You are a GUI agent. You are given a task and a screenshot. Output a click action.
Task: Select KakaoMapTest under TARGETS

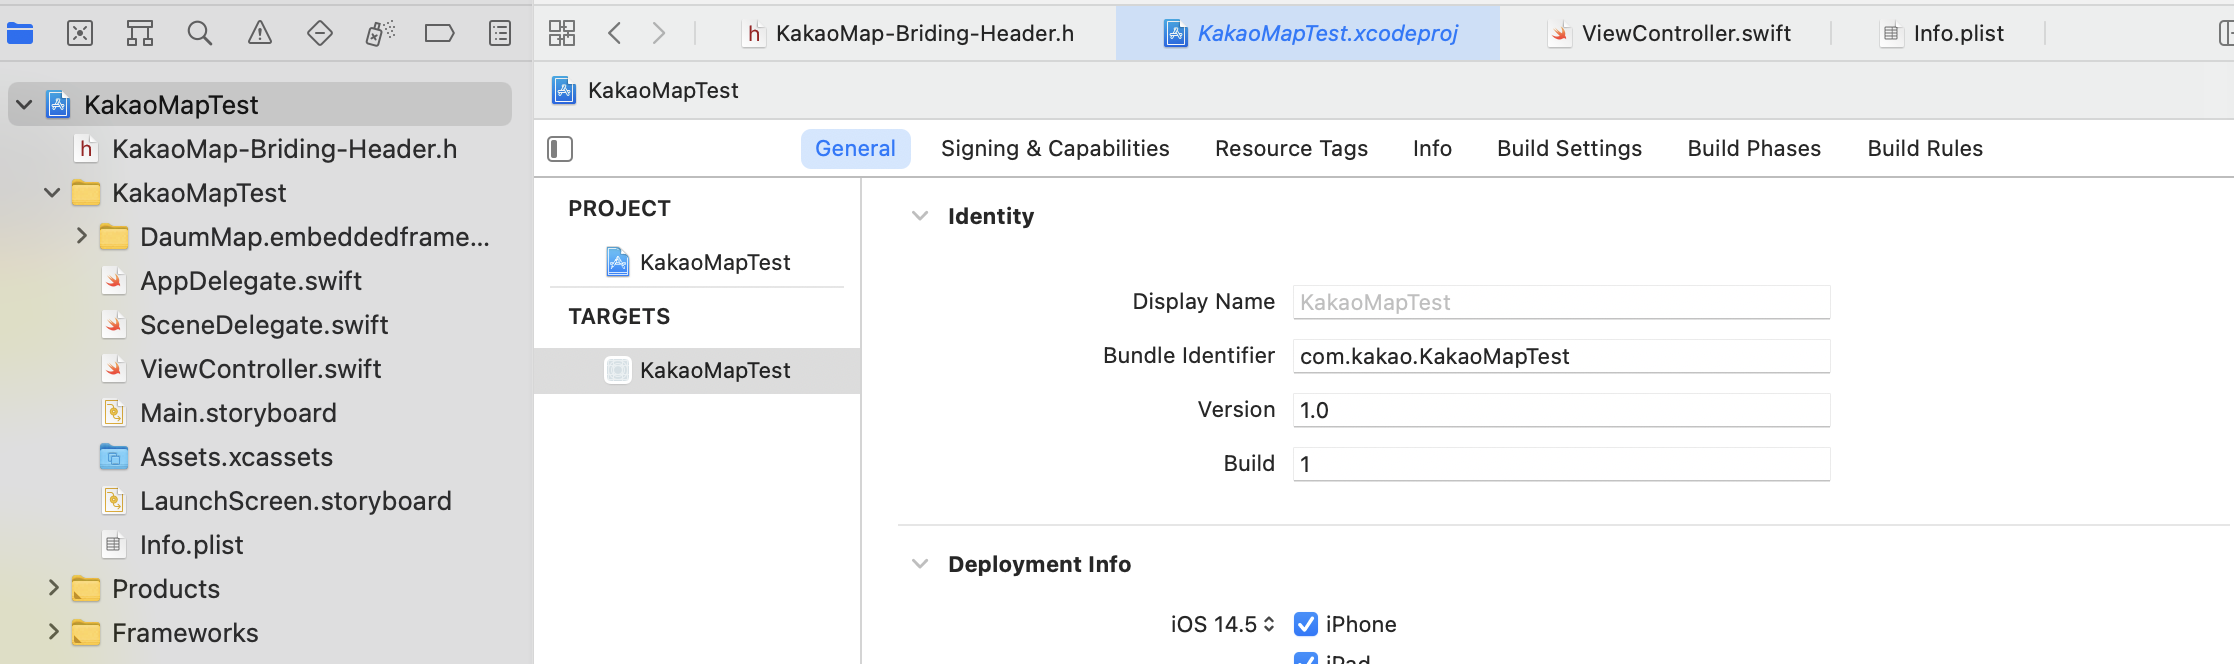(697, 370)
